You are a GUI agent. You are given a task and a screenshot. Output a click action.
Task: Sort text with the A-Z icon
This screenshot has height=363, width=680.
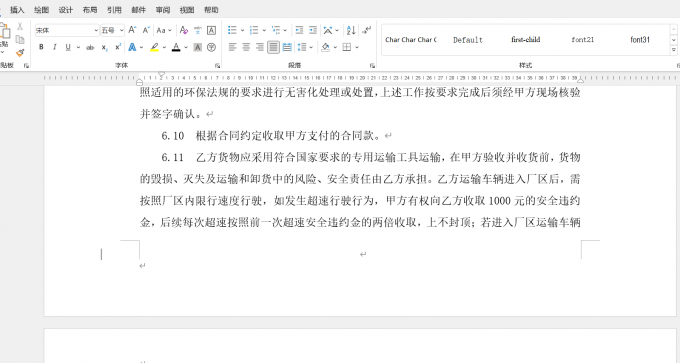[x=351, y=30]
